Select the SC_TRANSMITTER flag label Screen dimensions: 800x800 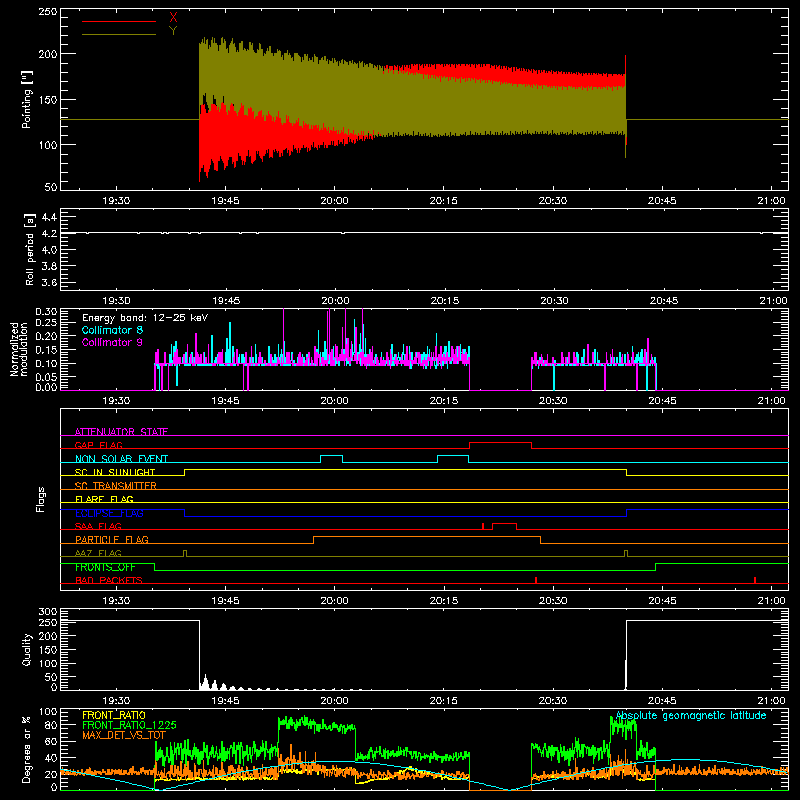click(x=115, y=486)
